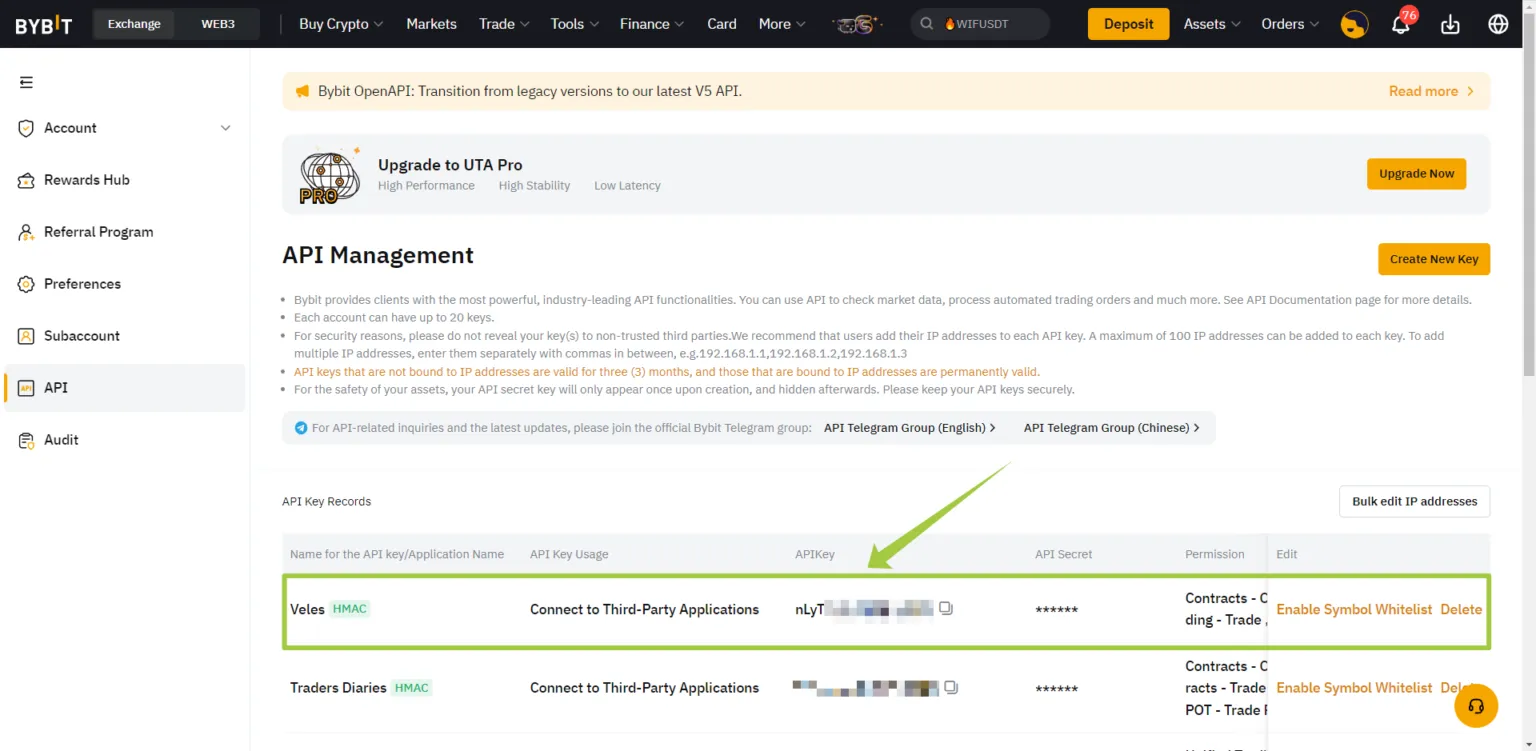Enable Symbol Whitelist for Veles key

(x=1354, y=608)
